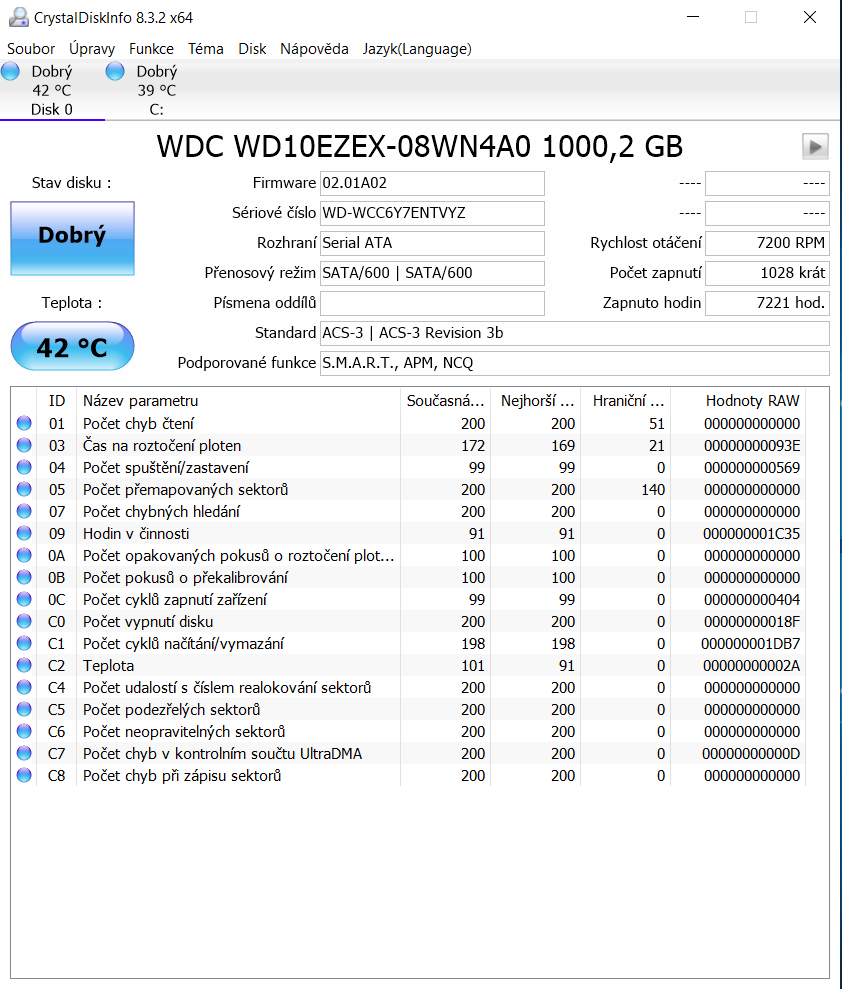The width and height of the screenshot is (842, 989).
Task: Click RAW value 00000000093E
Action: pyautogui.click(x=752, y=445)
